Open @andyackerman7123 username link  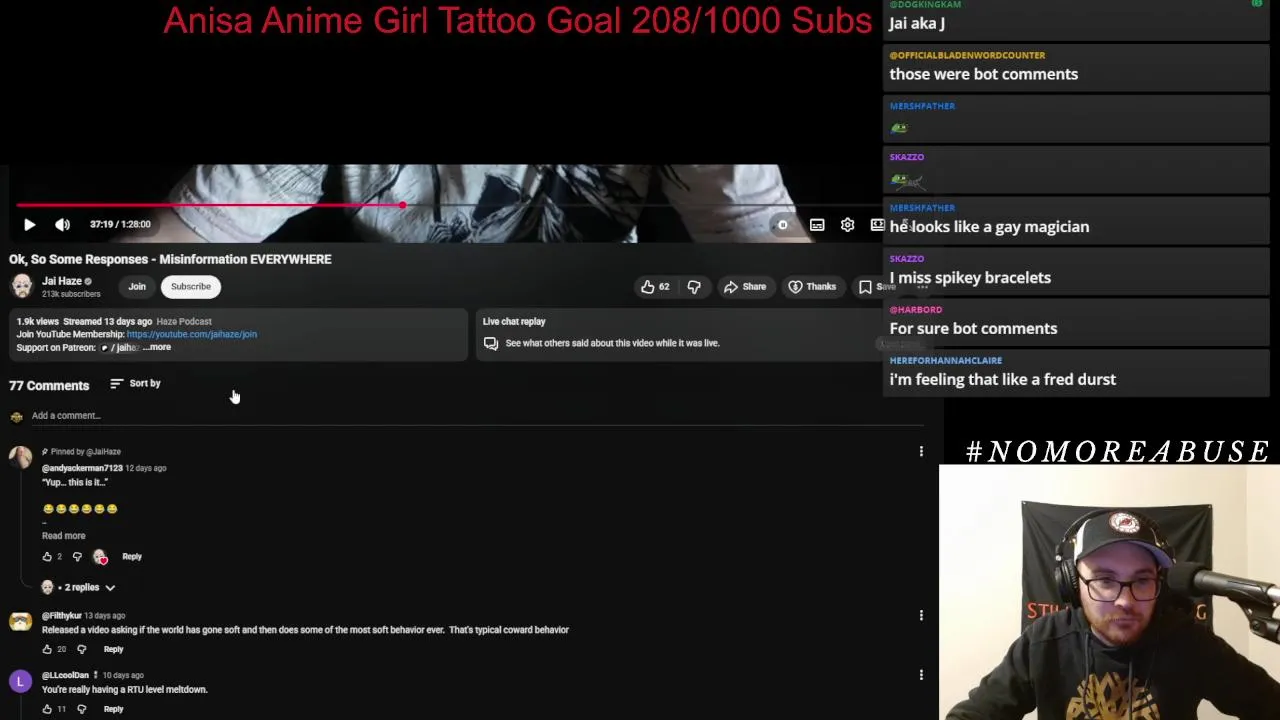(82, 468)
